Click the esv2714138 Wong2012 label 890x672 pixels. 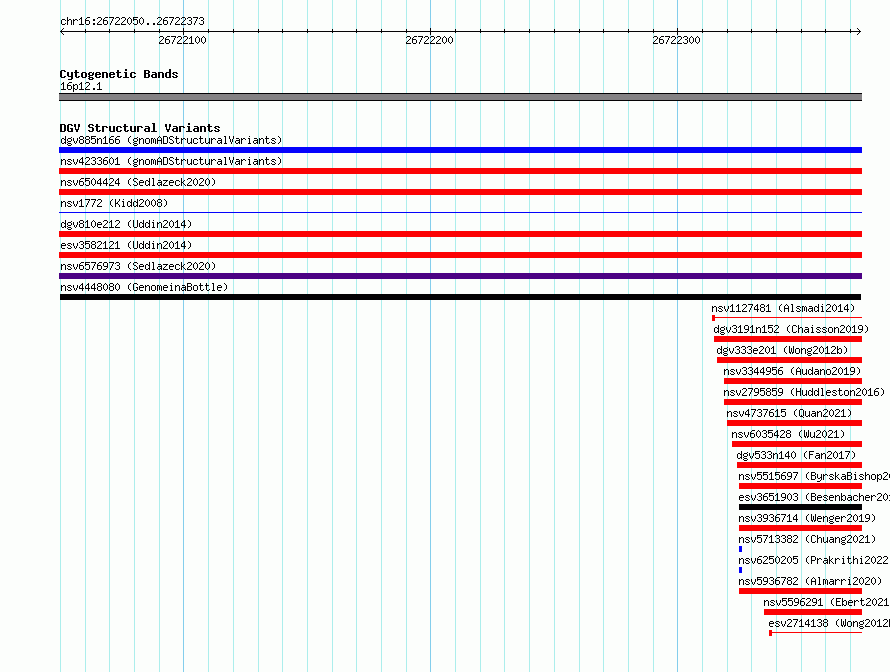pyautogui.click(x=829, y=623)
